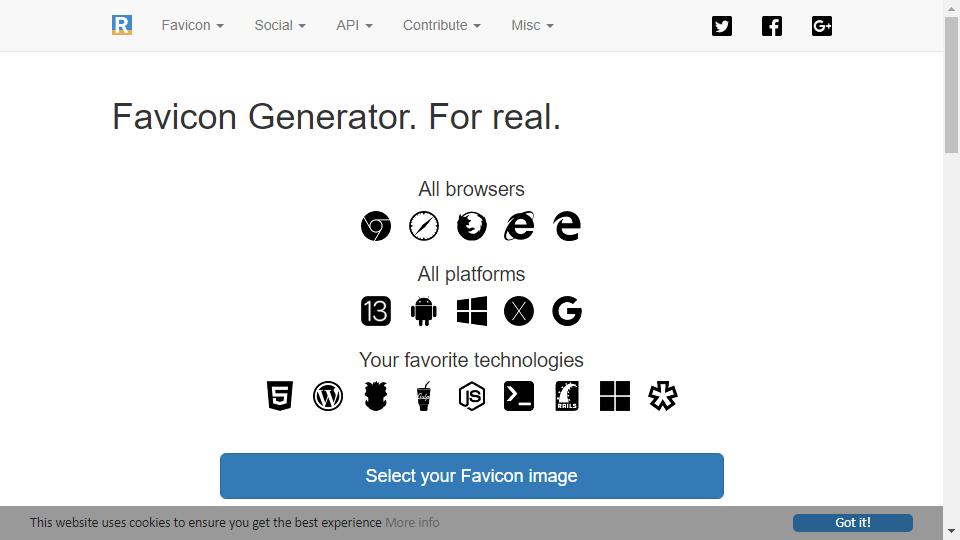
Task: Open the Facebook page icon
Action: [x=772, y=26]
